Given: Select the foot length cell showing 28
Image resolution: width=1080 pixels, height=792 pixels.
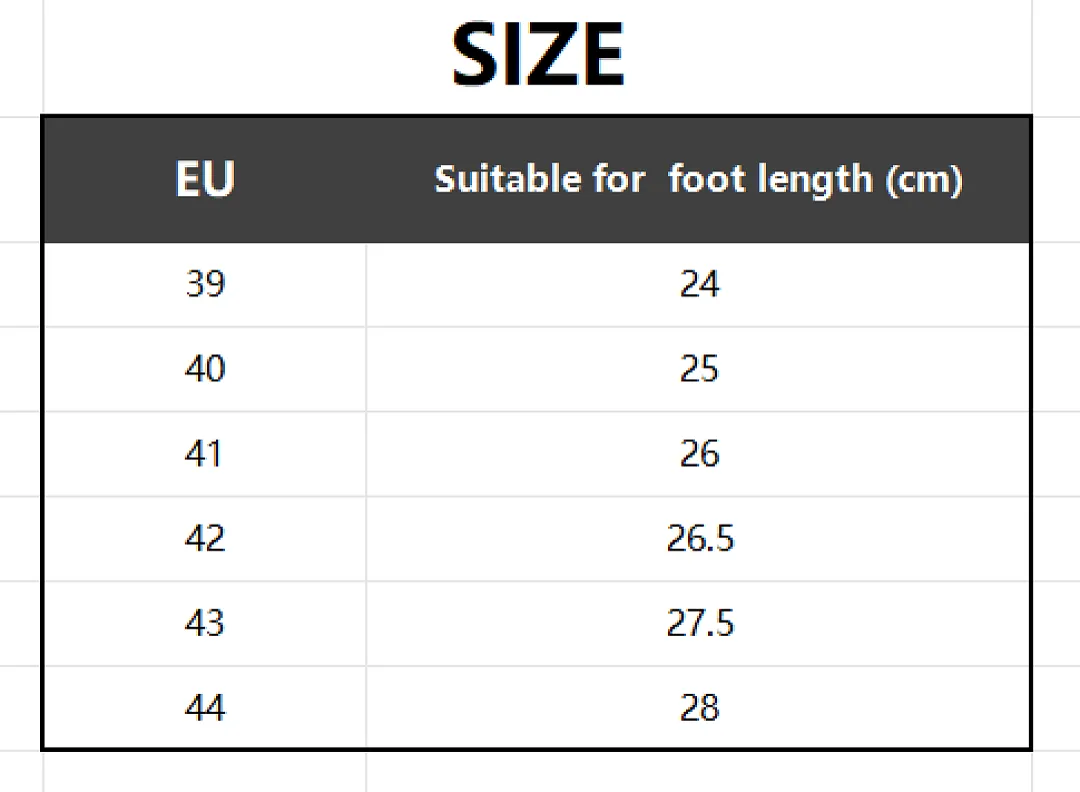Looking at the screenshot, I should coord(698,707).
